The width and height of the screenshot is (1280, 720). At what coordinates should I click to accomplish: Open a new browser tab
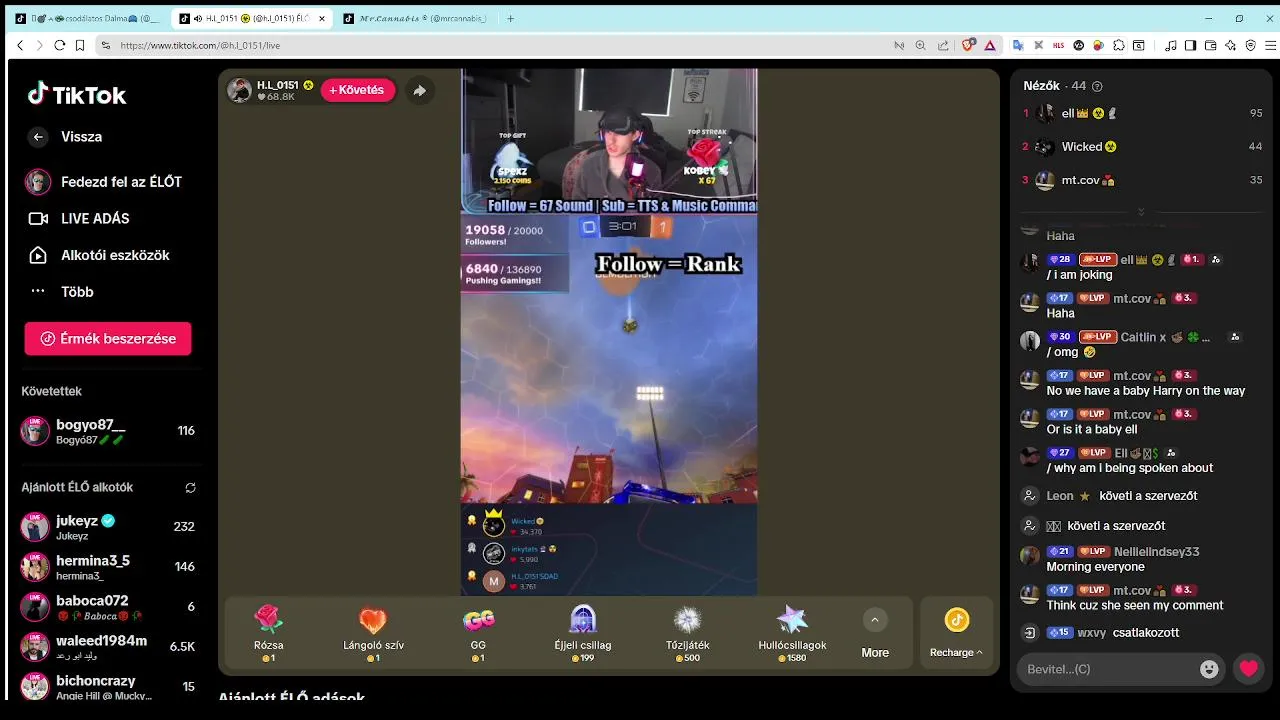[x=510, y=18]
